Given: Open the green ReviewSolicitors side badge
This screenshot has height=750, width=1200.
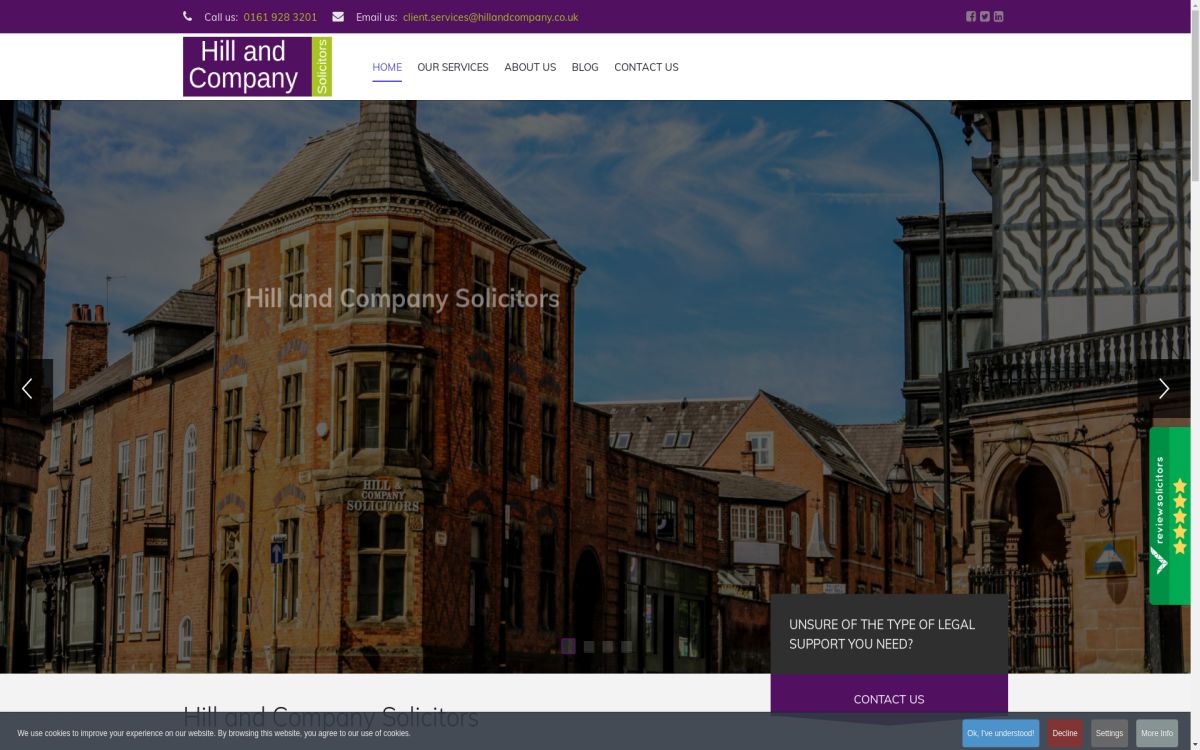Looking at the screenshot, I should [1168, 515].
